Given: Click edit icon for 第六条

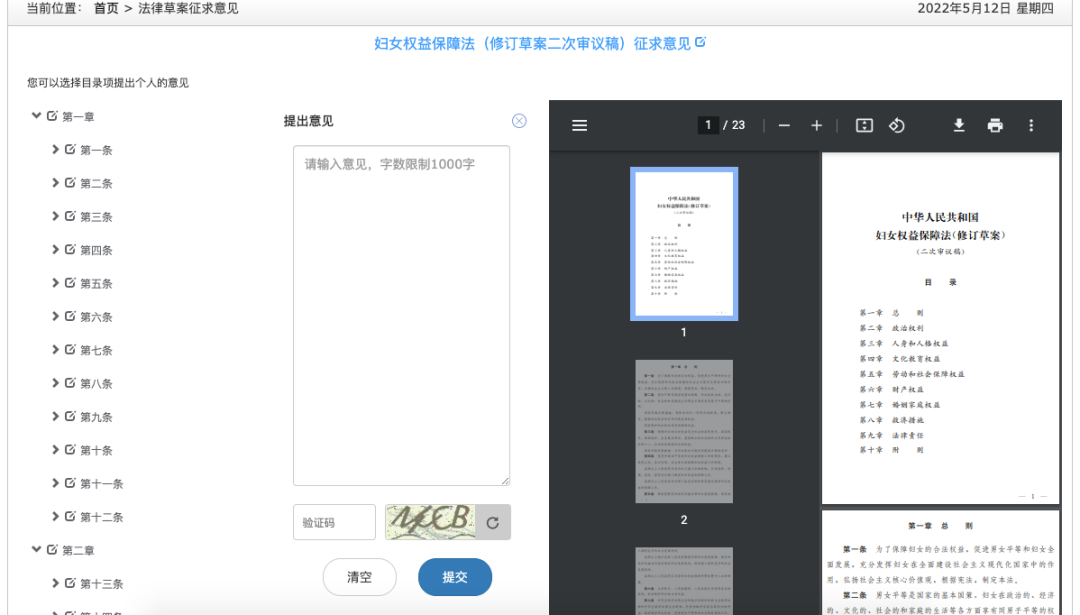Looking at the screenshot, I should (x=70, y=316).
